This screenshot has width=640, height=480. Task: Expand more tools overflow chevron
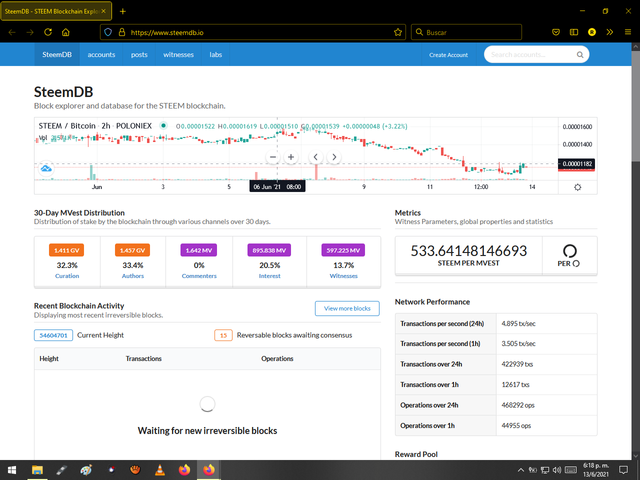pos(610,32)
